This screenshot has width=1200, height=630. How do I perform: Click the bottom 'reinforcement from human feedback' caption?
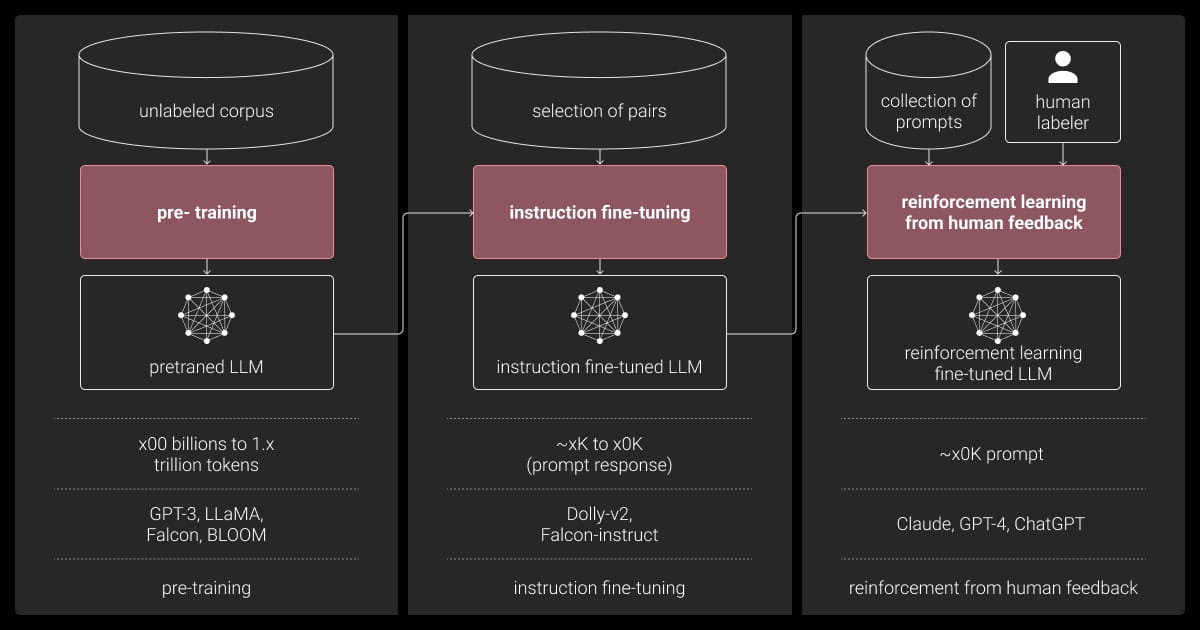(993, 588)
